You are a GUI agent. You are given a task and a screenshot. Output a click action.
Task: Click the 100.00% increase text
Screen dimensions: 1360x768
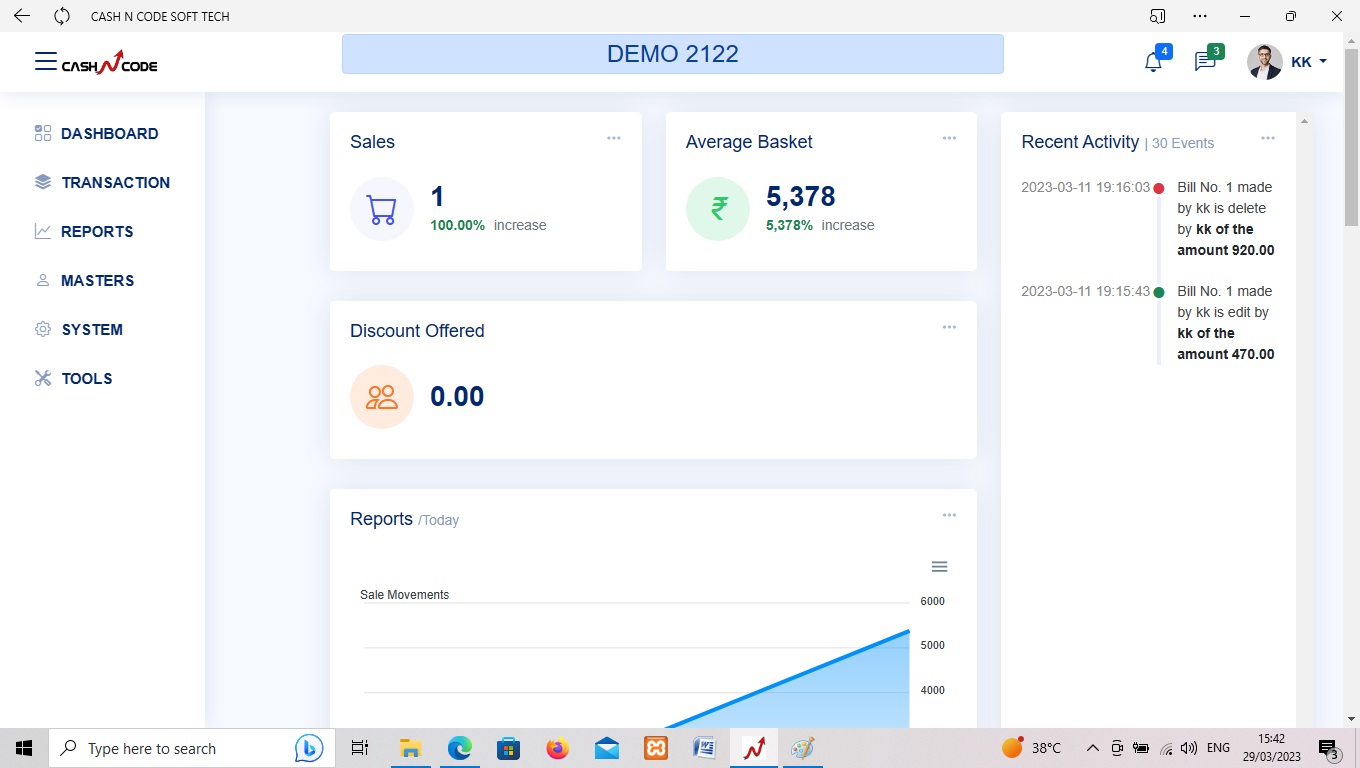click(x=488, y=225)
